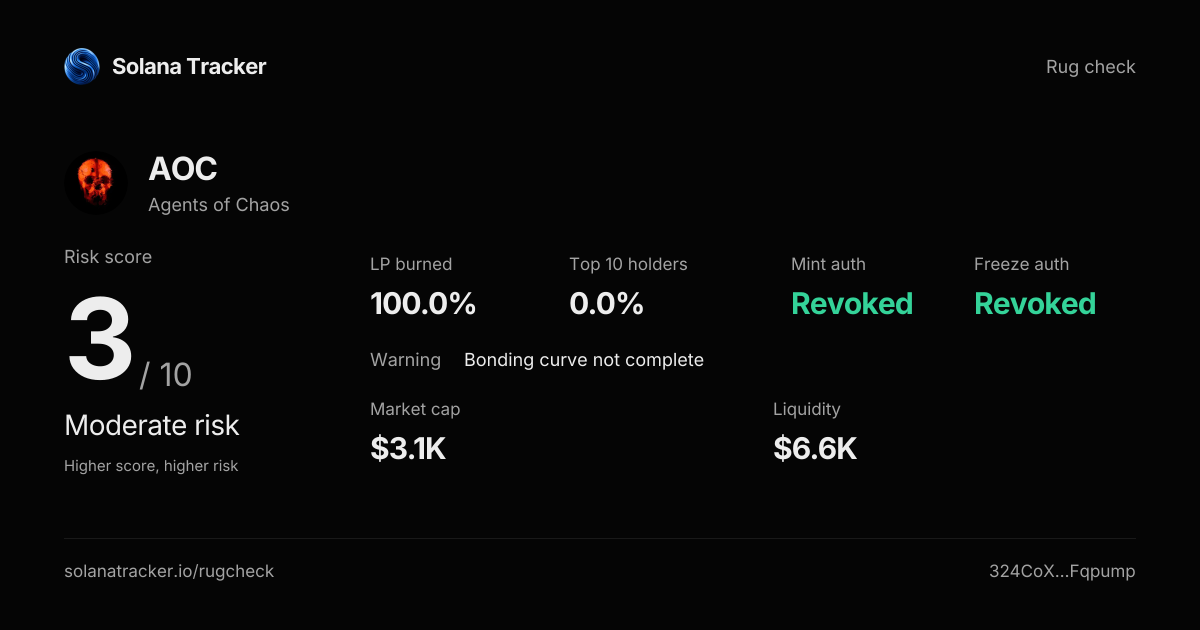The height and width of the screenshot is (630, 1200).
Task: Select the Moderate risk rating text
Action: [152, 425]
